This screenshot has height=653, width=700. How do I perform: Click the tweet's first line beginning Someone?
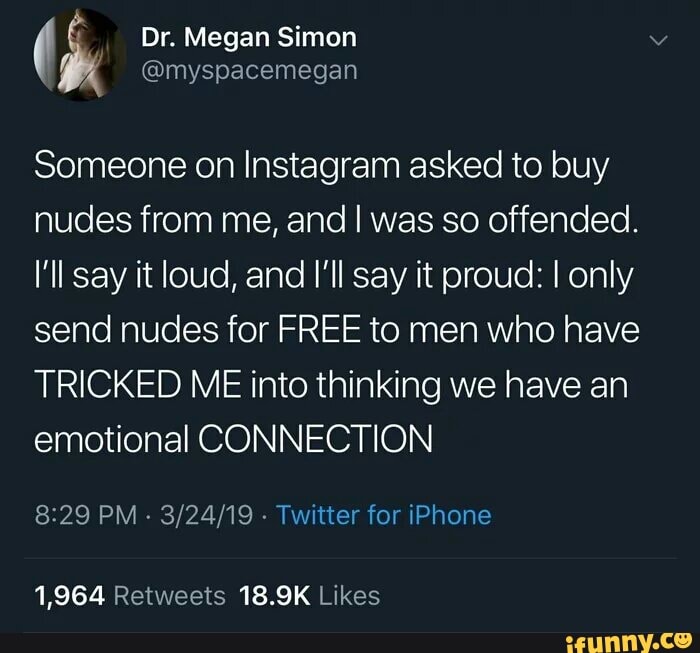pyautogui.click(x=321, y=167)
